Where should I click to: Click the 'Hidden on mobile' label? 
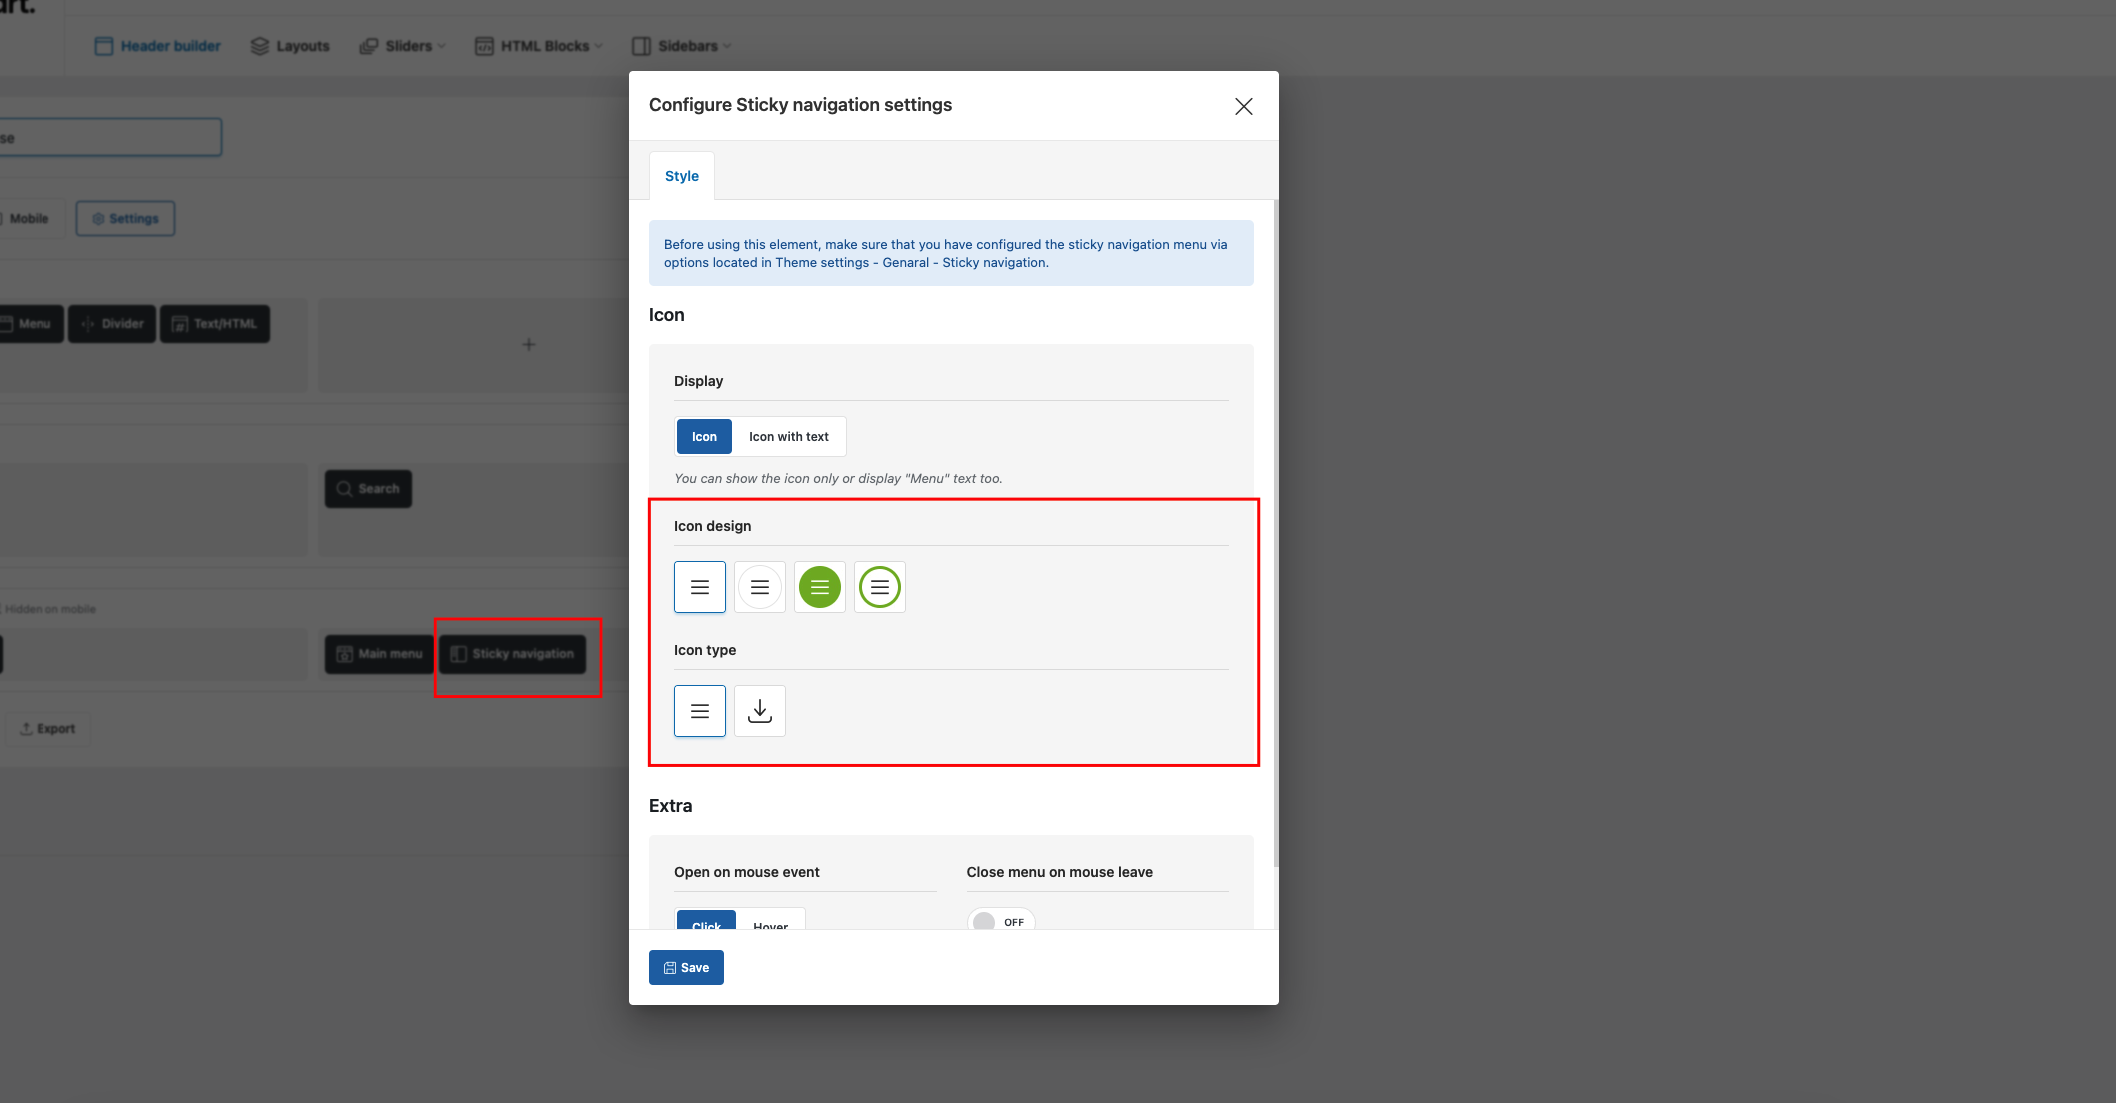tap(50, 609)
